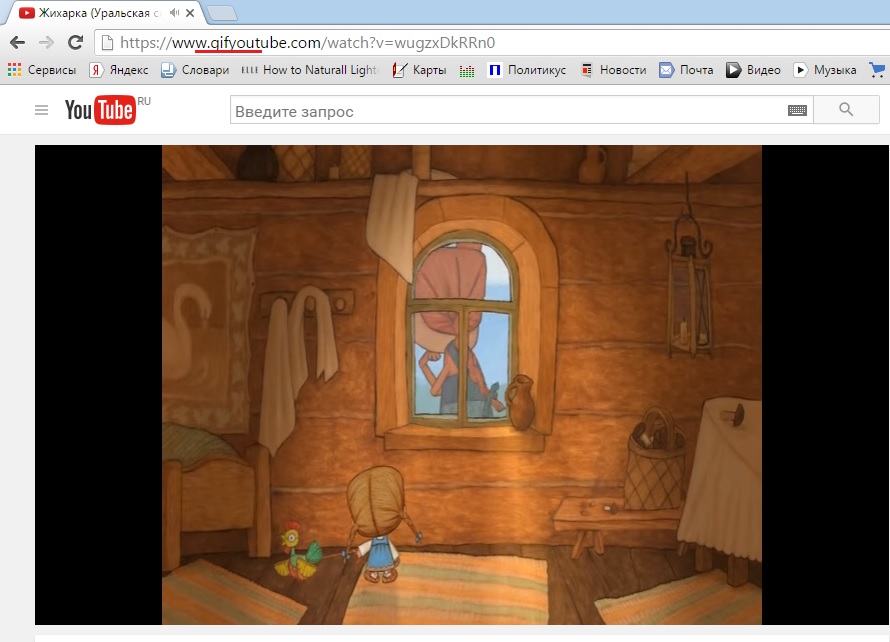
Task: Reload the page with the refresh icon
Action: pyautogui.click(x=75, y=42)
